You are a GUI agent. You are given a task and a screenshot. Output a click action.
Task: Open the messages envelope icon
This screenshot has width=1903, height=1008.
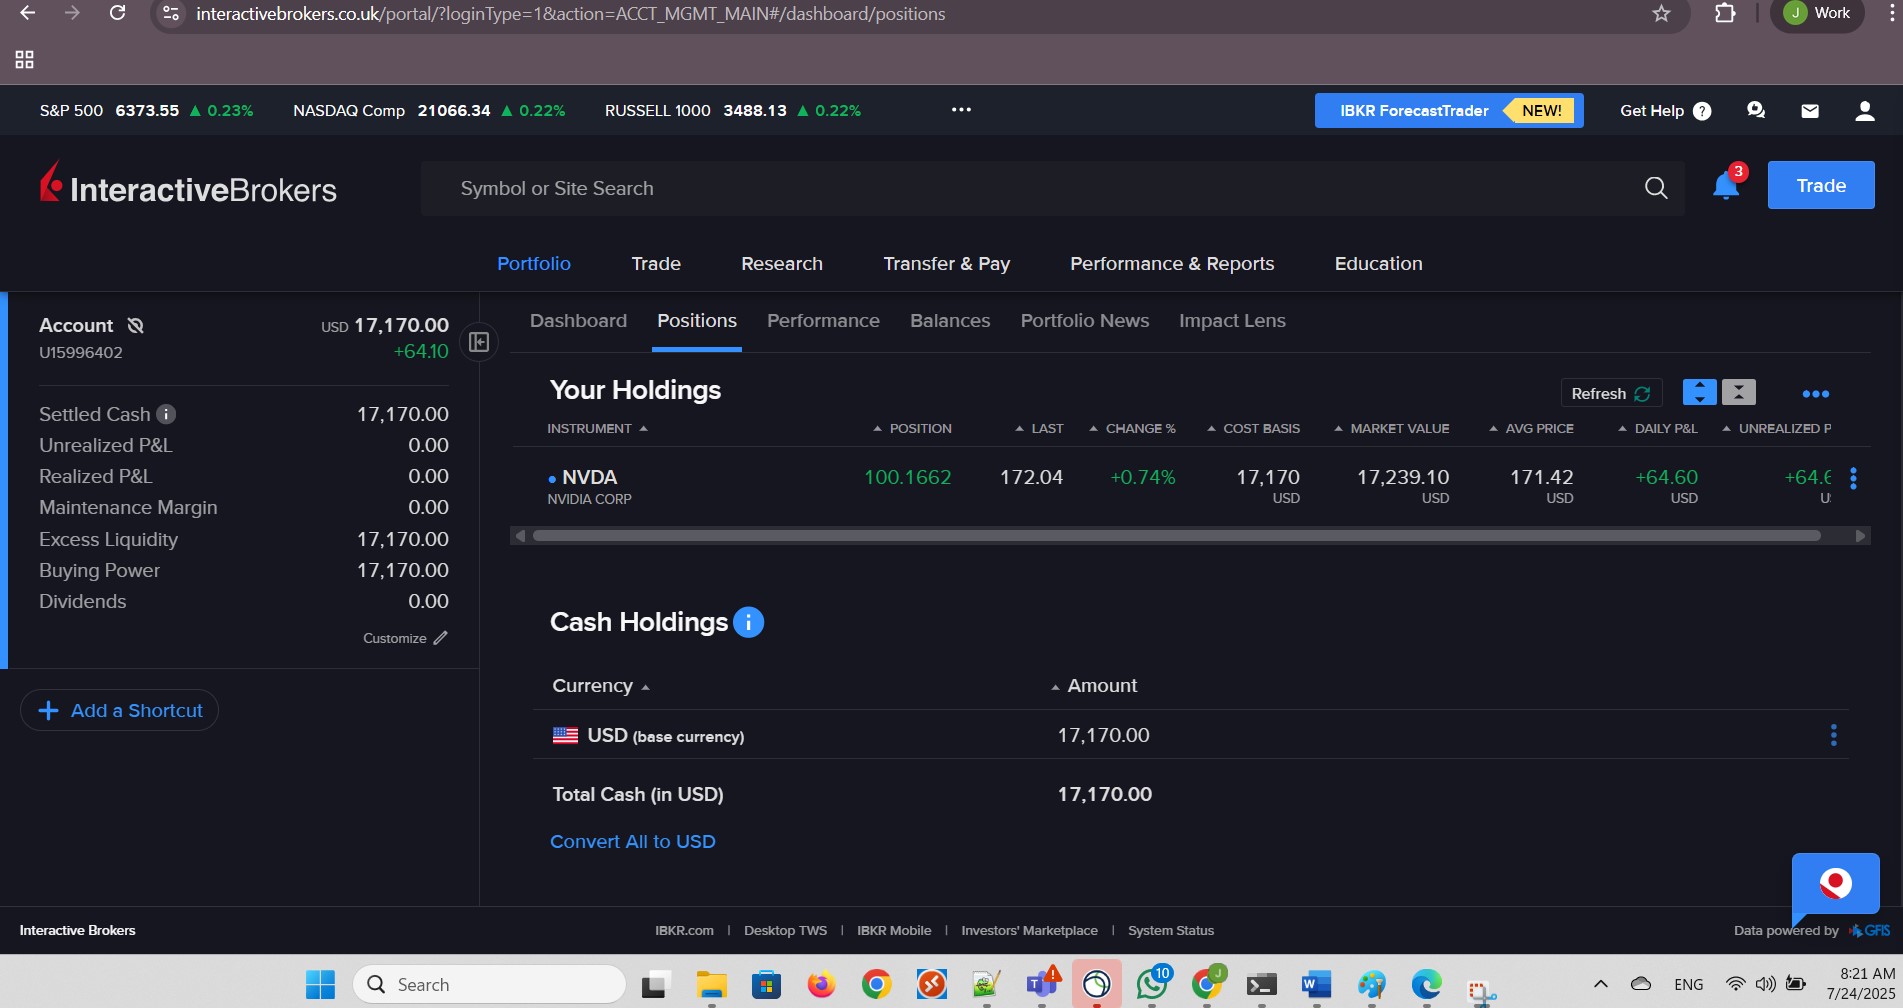click(x=1810, y=111)
